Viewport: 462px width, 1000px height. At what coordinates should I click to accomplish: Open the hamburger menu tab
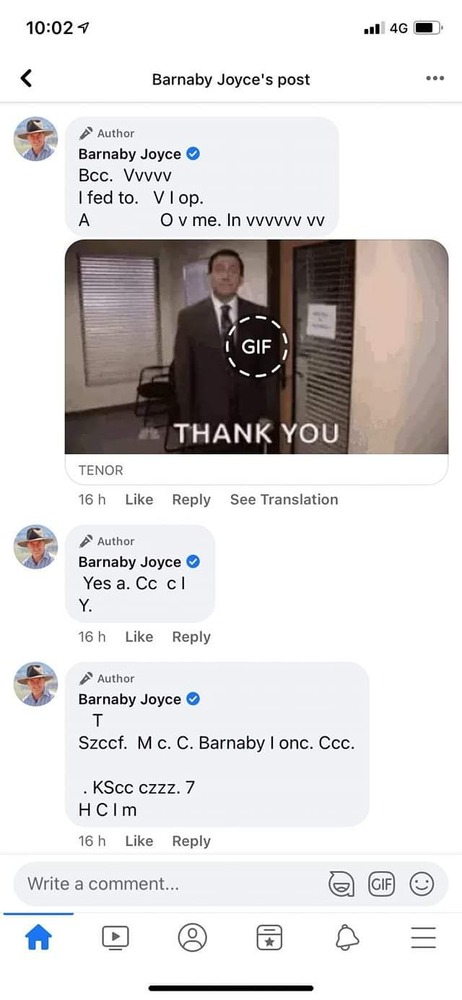[x=423, y=938]
